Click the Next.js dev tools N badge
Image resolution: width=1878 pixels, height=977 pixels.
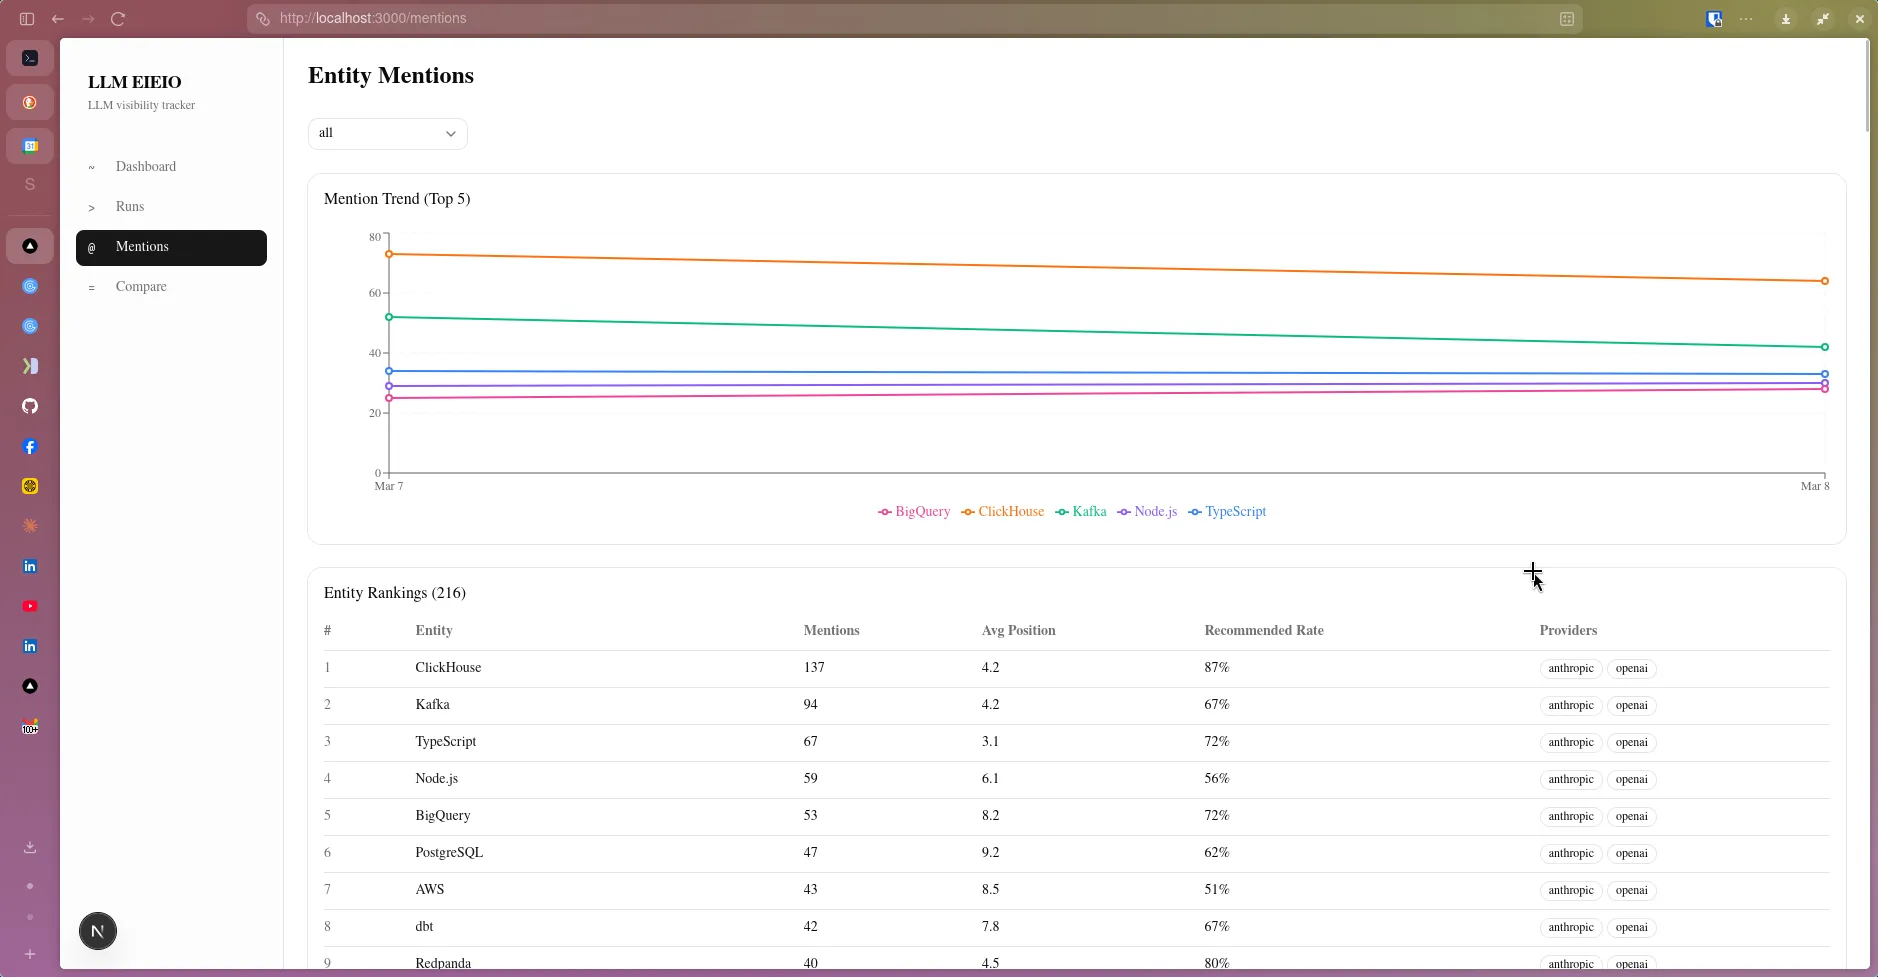[98, 931]
